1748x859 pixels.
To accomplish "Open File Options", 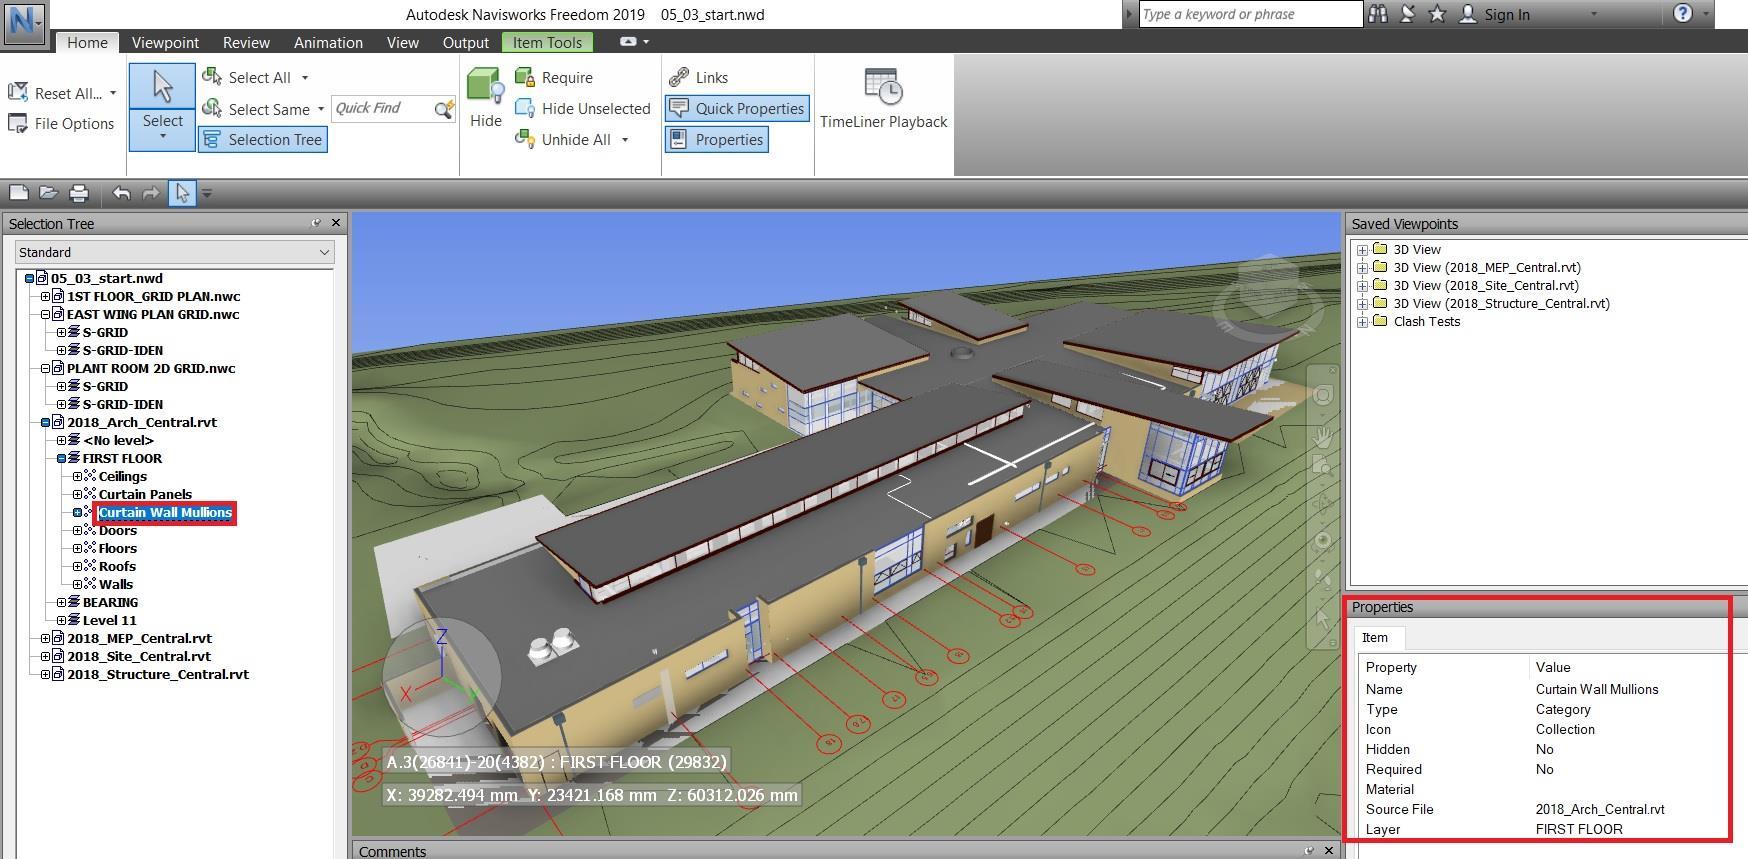I will point(61,123).
